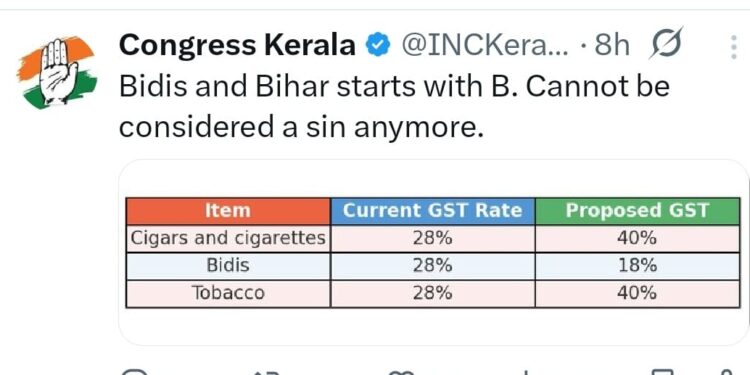This screenshot has width=750, height=375.
Task: Open the @INCKera... handle link
Action: 485,46
